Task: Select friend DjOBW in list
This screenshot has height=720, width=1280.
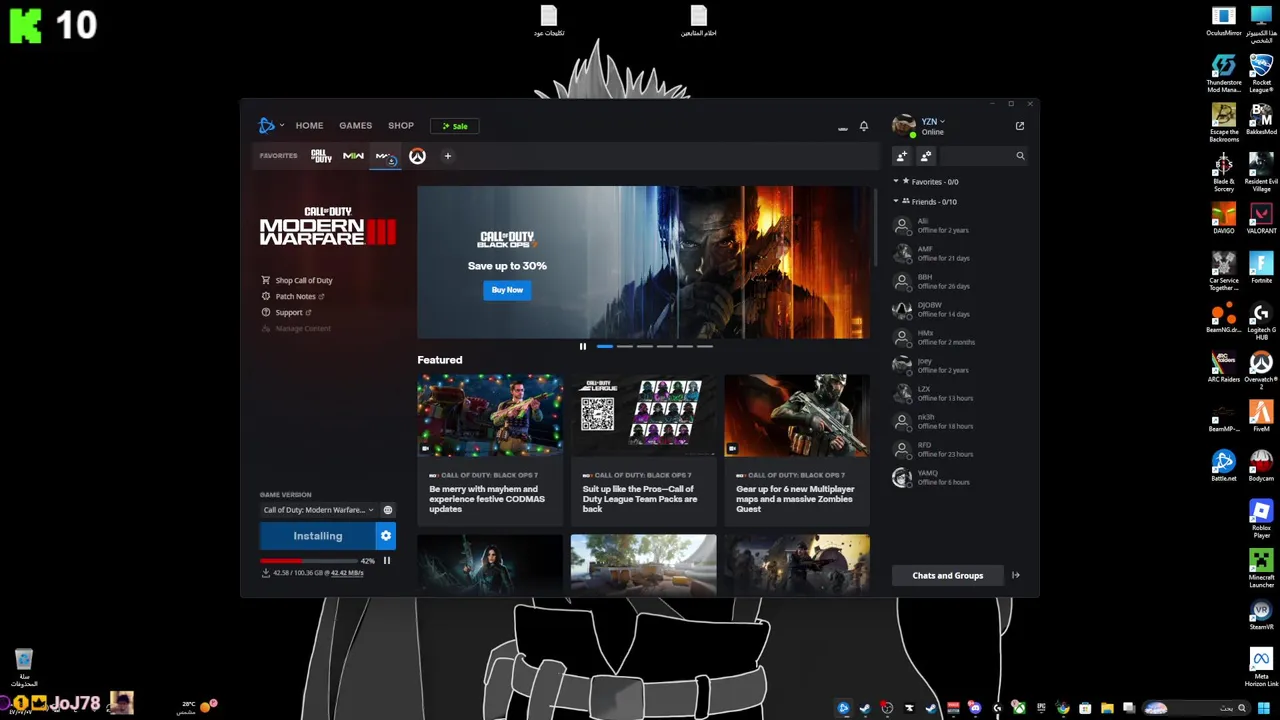Action: coord(958,310)
